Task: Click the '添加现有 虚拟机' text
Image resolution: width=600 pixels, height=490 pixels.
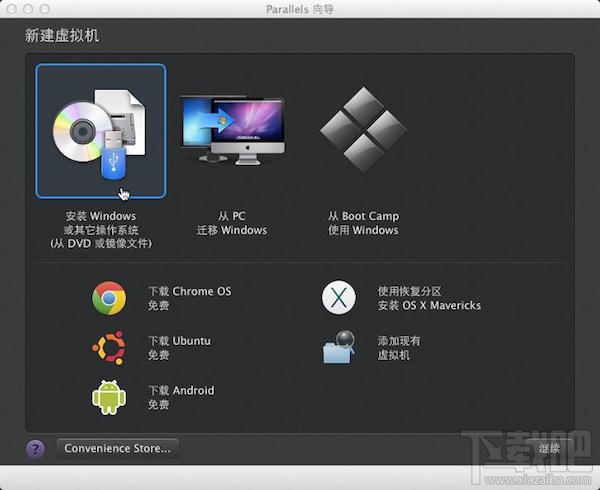Action: (x=399, y=348)
